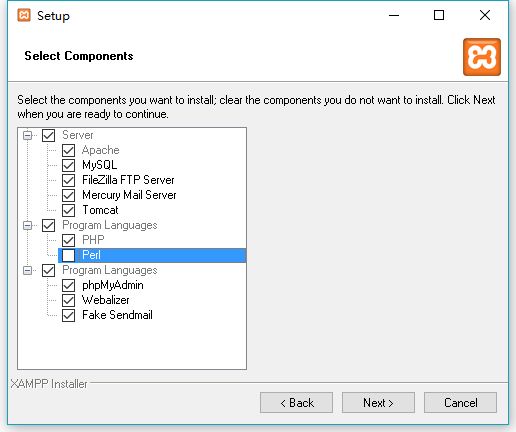Go back to the previous step
Image resolution: width=516 pixels, height=432 pixels.
296,403
